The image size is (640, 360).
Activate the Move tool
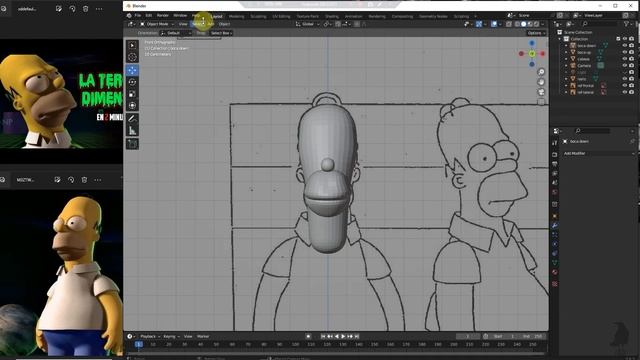(x=132, y=70)
